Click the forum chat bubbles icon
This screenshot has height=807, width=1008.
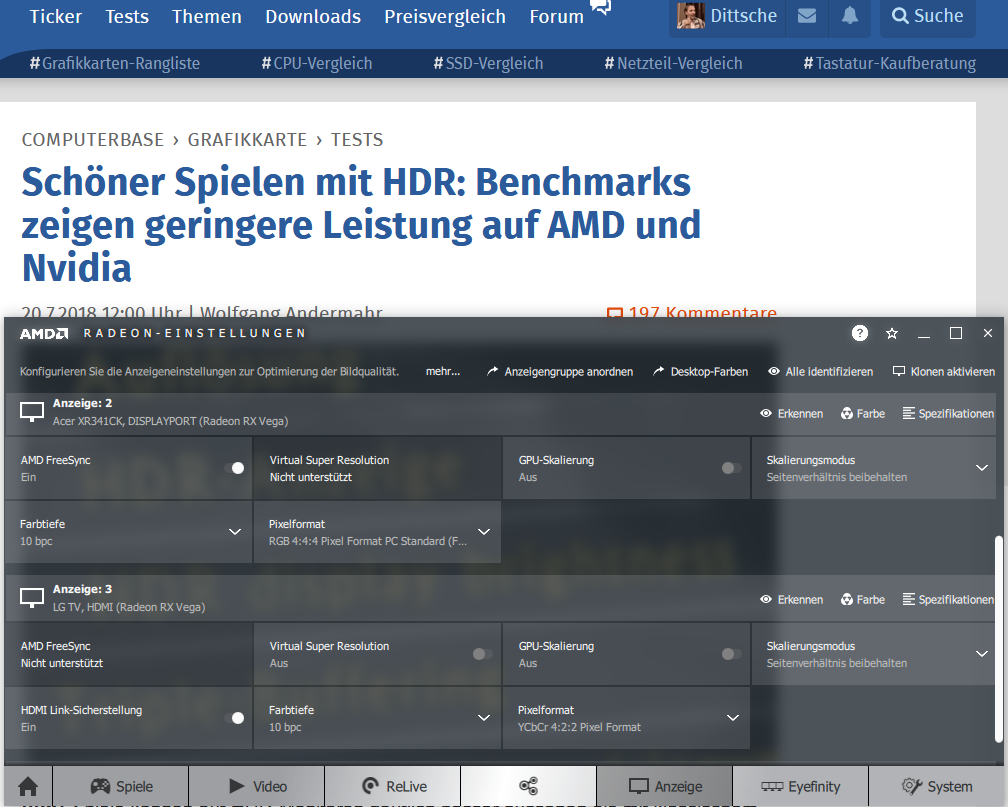point(600,6)
